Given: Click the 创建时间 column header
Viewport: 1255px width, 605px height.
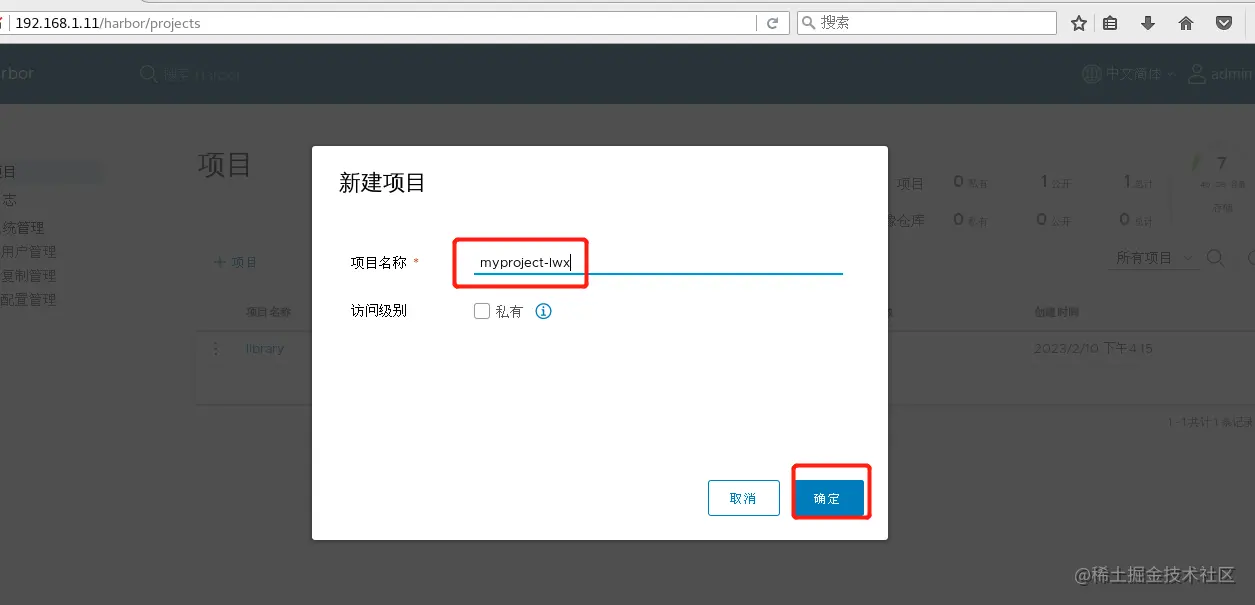Looking at the screenshot, I should click(1056, 312).
